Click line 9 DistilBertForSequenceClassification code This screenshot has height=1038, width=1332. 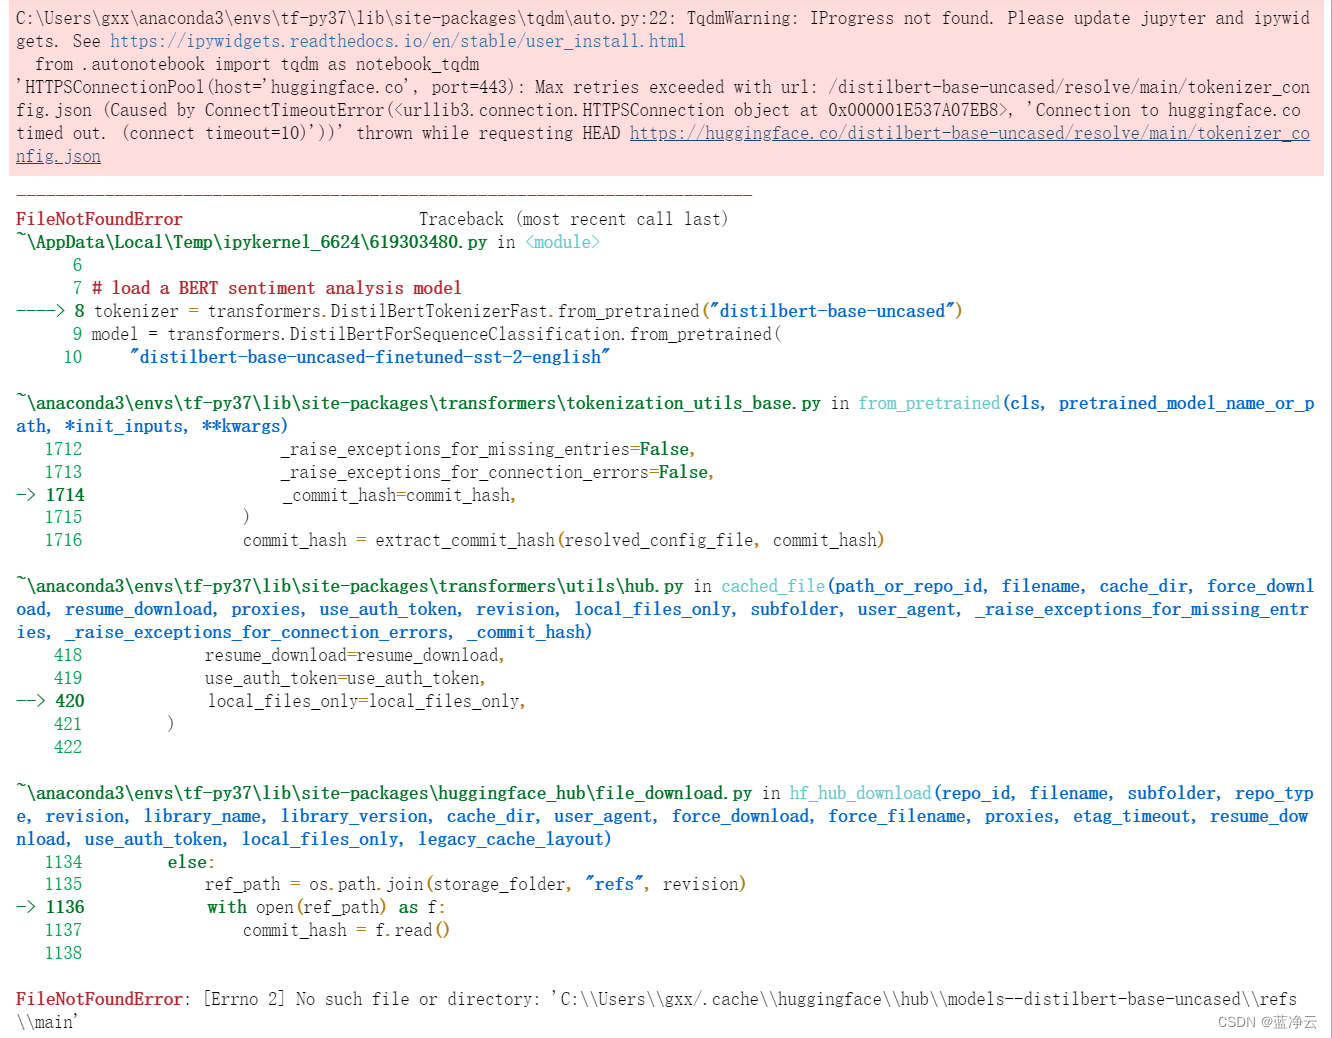(437, 334)
